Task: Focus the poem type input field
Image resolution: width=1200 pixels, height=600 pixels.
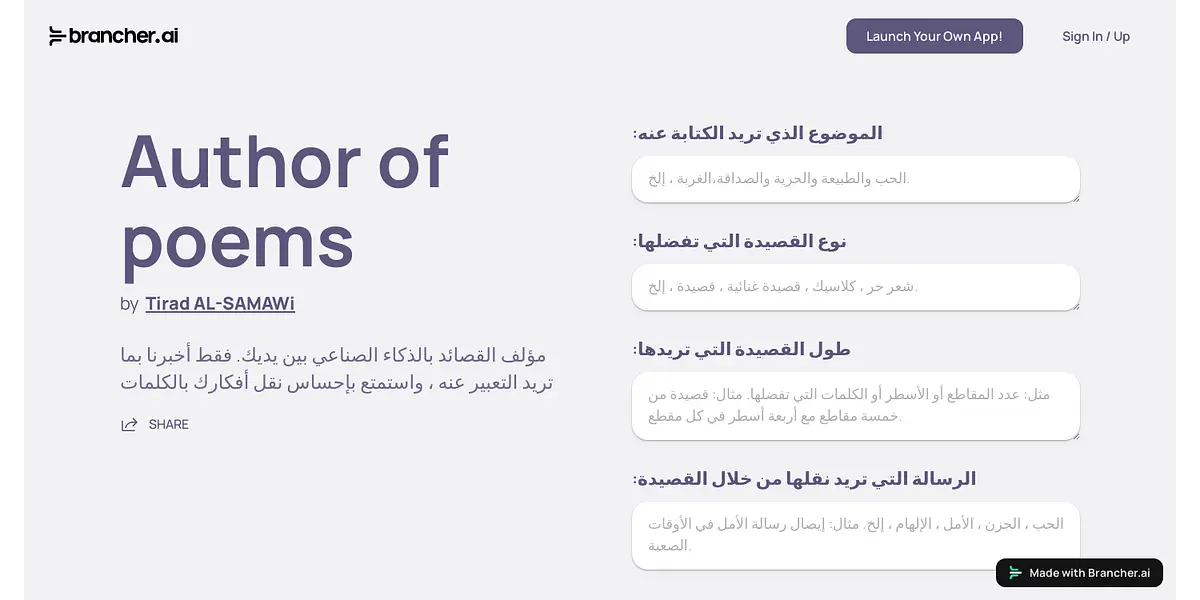Action: tap(855, 287)
